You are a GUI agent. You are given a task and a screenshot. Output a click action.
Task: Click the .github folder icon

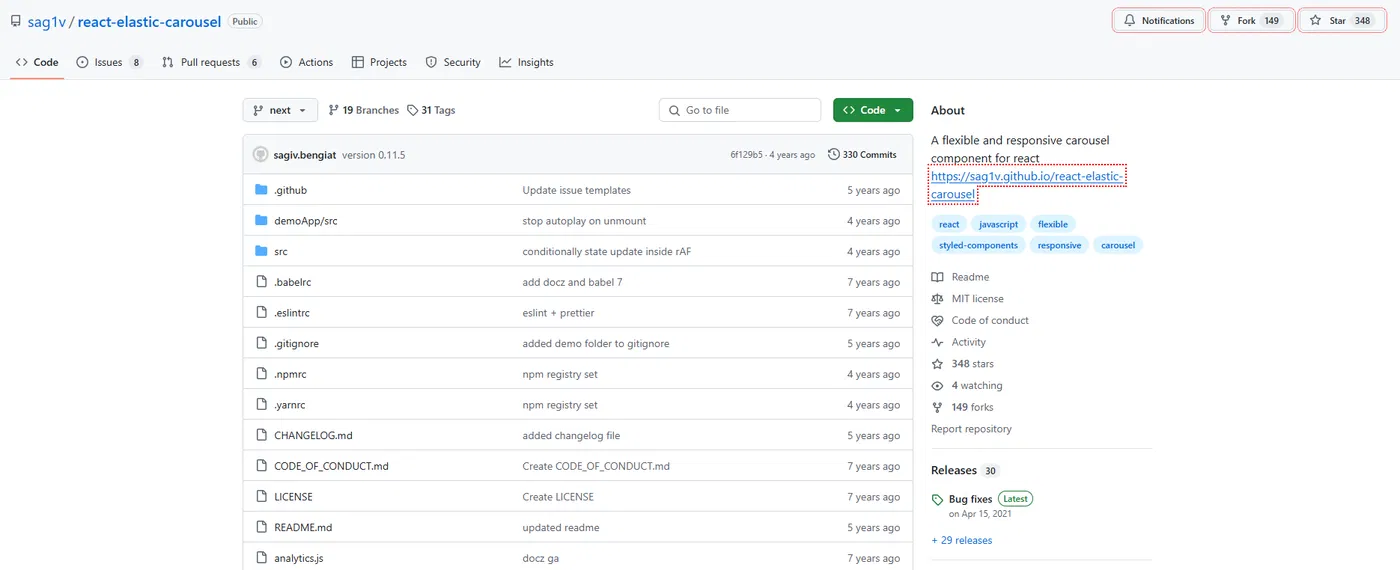click(261, 190)
